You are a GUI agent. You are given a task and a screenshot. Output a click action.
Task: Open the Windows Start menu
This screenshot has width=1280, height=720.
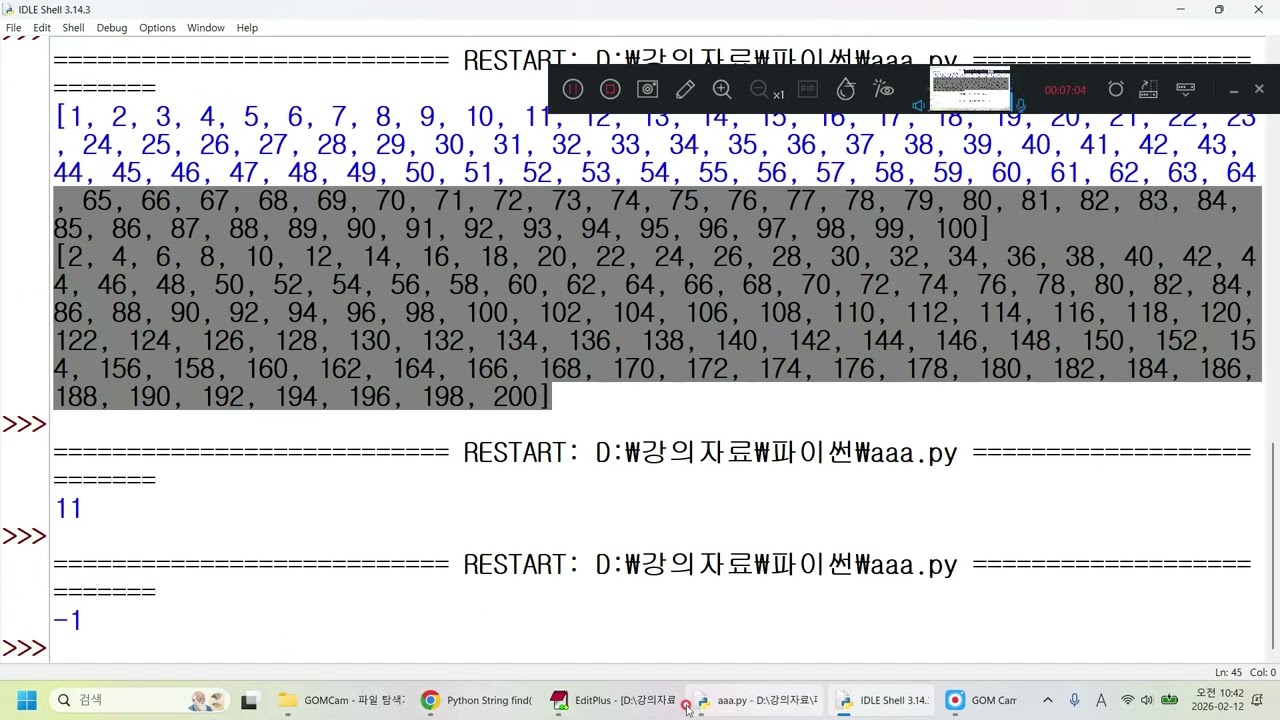[27, 700]
